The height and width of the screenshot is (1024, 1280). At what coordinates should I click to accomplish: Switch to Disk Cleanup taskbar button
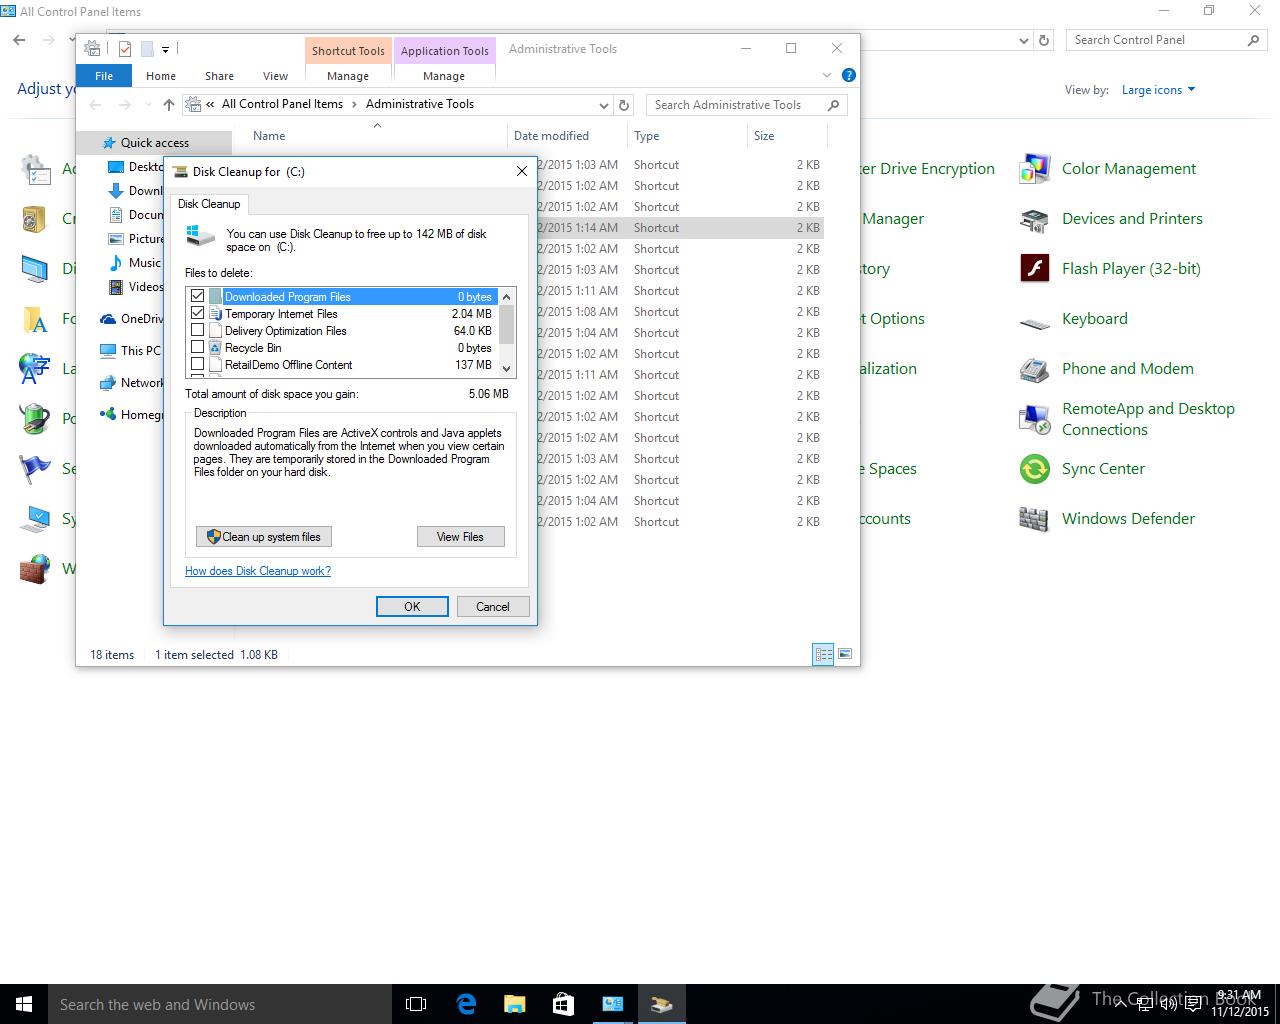coord(661,1004)
